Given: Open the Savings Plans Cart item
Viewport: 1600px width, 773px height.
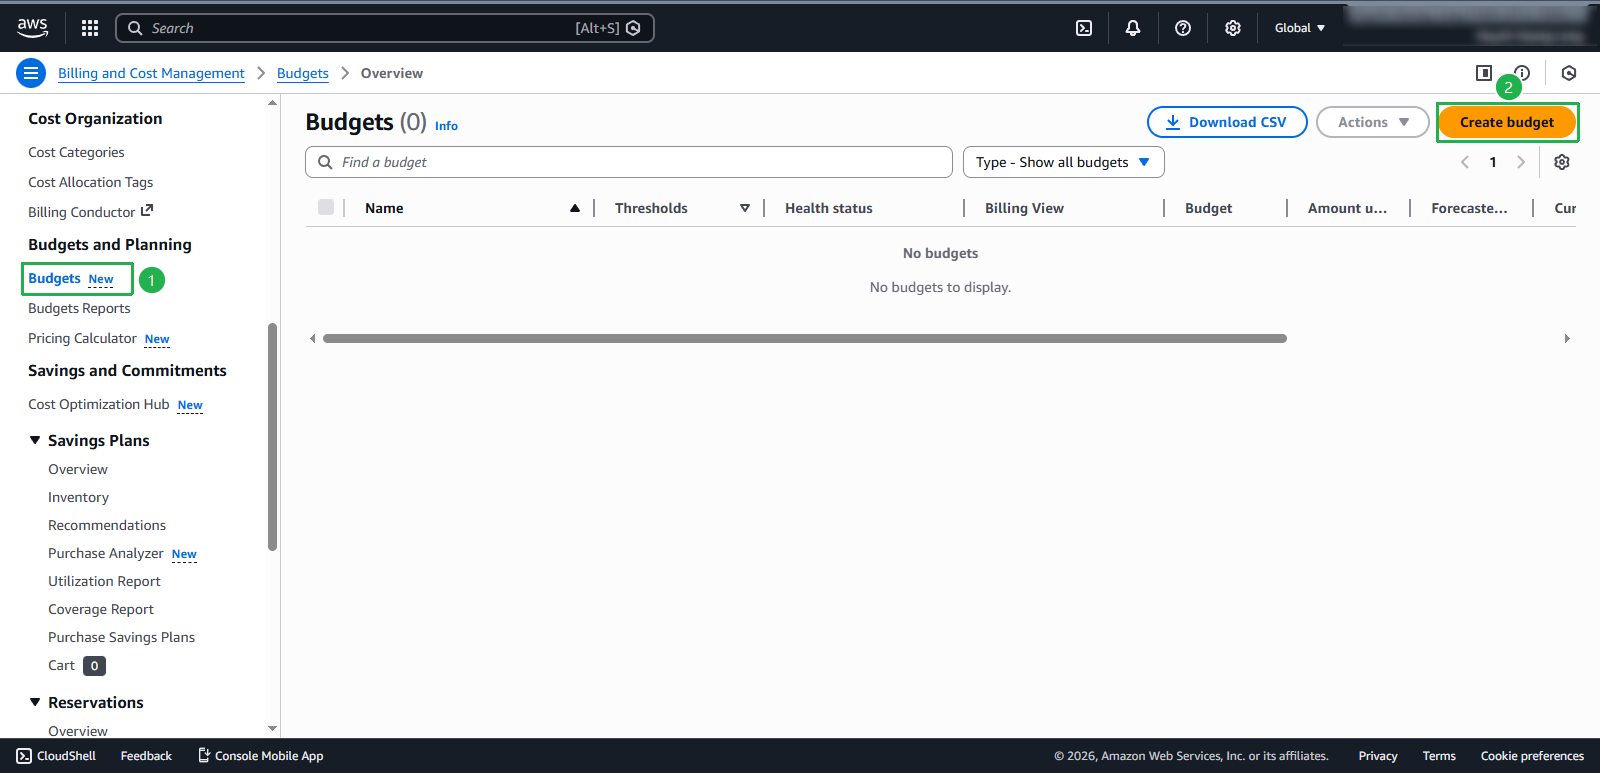Looking at the screenshot, I should tap(61, 665).
